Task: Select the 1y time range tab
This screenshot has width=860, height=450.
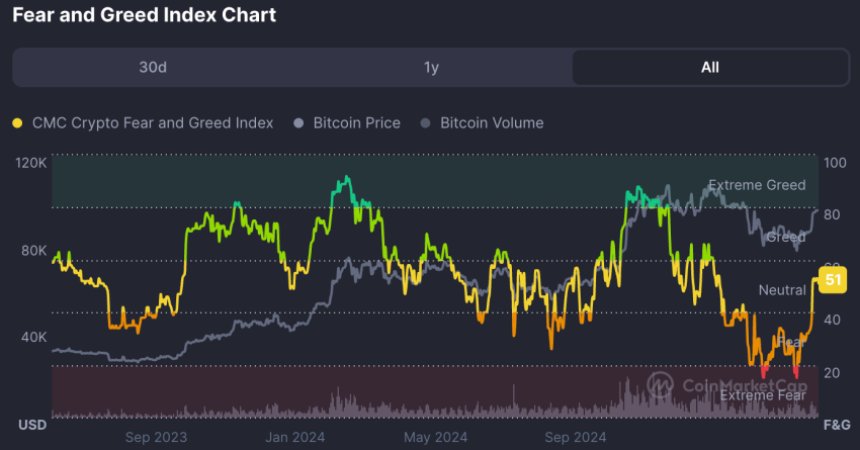Action: click(431, 68)
